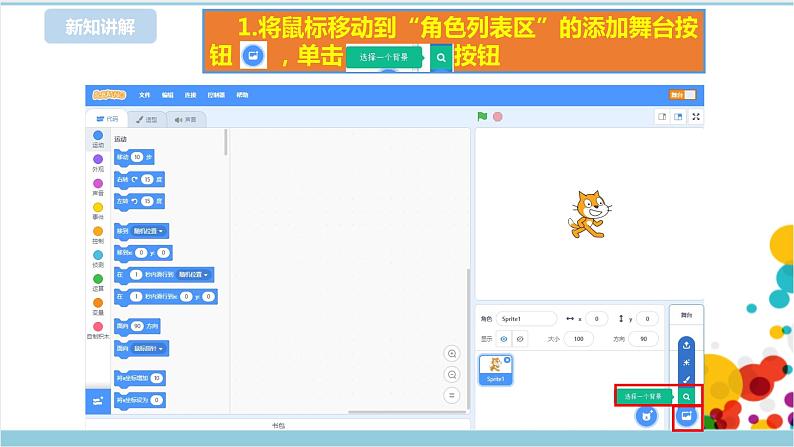Click the 移动 10 步 block

pyautogui.click(x=134, y=157)
